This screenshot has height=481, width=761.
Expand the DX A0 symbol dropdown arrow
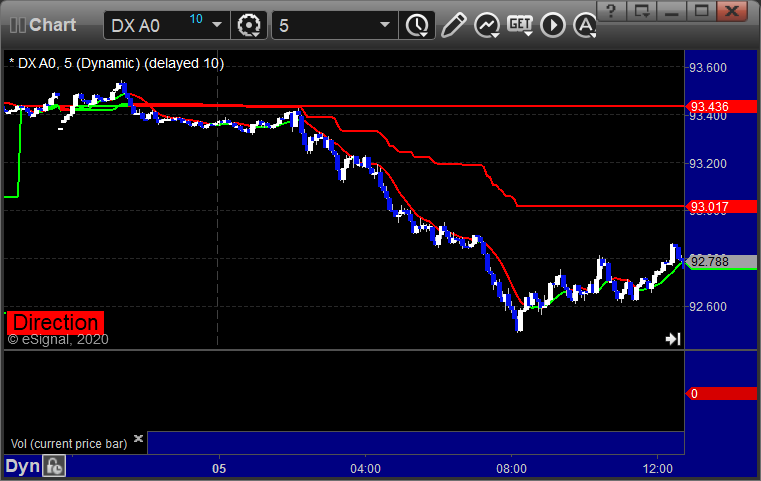pyautogui.click(x=217, y=25)
